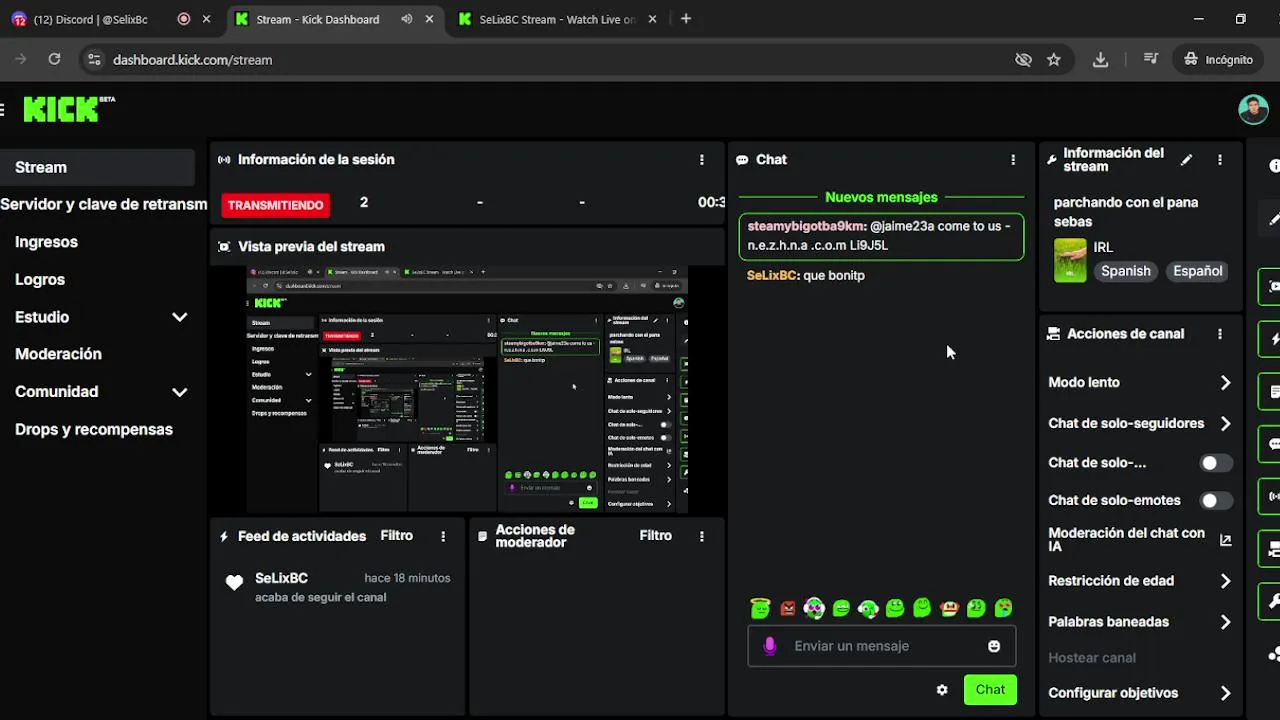Viewport: 1280px width, 720px height.
Task: Click the purple microphone icon in chat input
Action: 769,646
